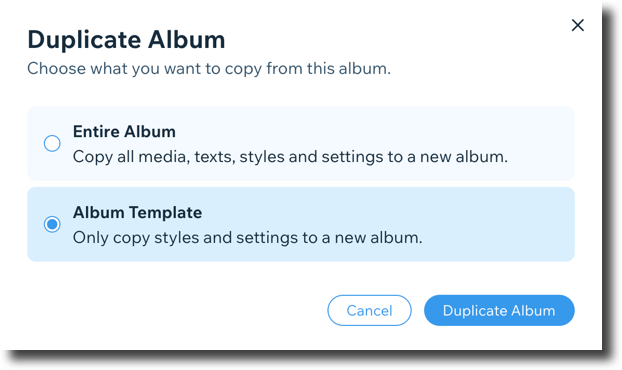Viewport: 622px width, 370px height.
Task: Click 'Only copy styles and settings' description
Action: 248,238
